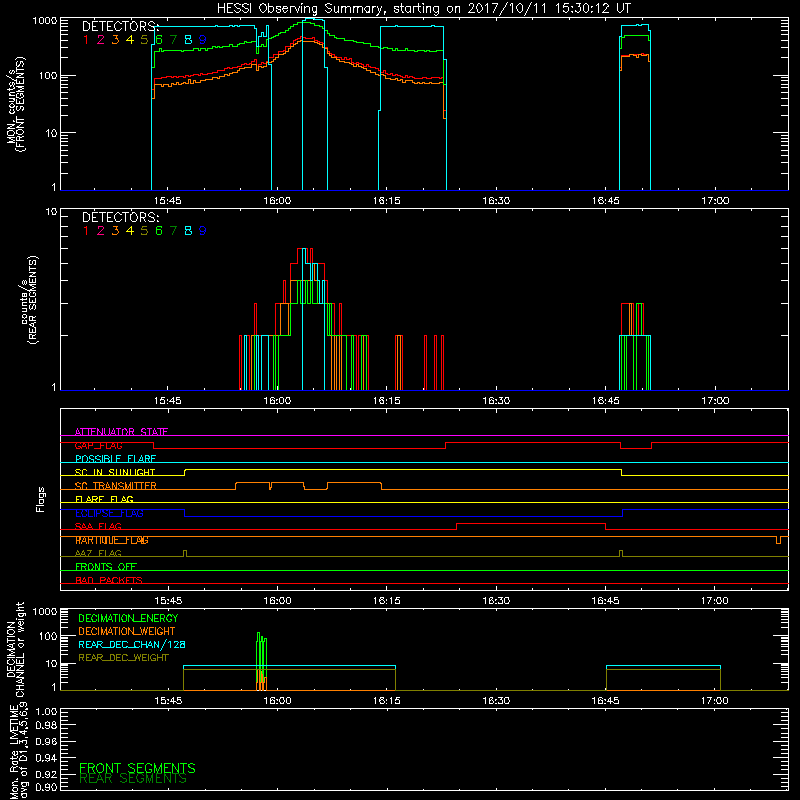Click the Mon. Rate LIVETIME axis title
This screenshot has height=800, width=800.
point(19,751)
